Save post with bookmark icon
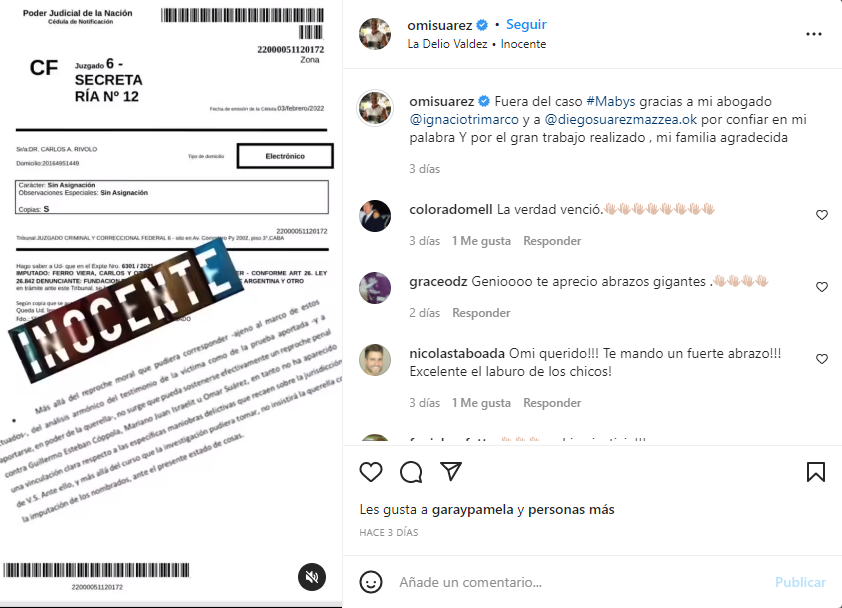The image size is (842, 608). click(816, 472)
